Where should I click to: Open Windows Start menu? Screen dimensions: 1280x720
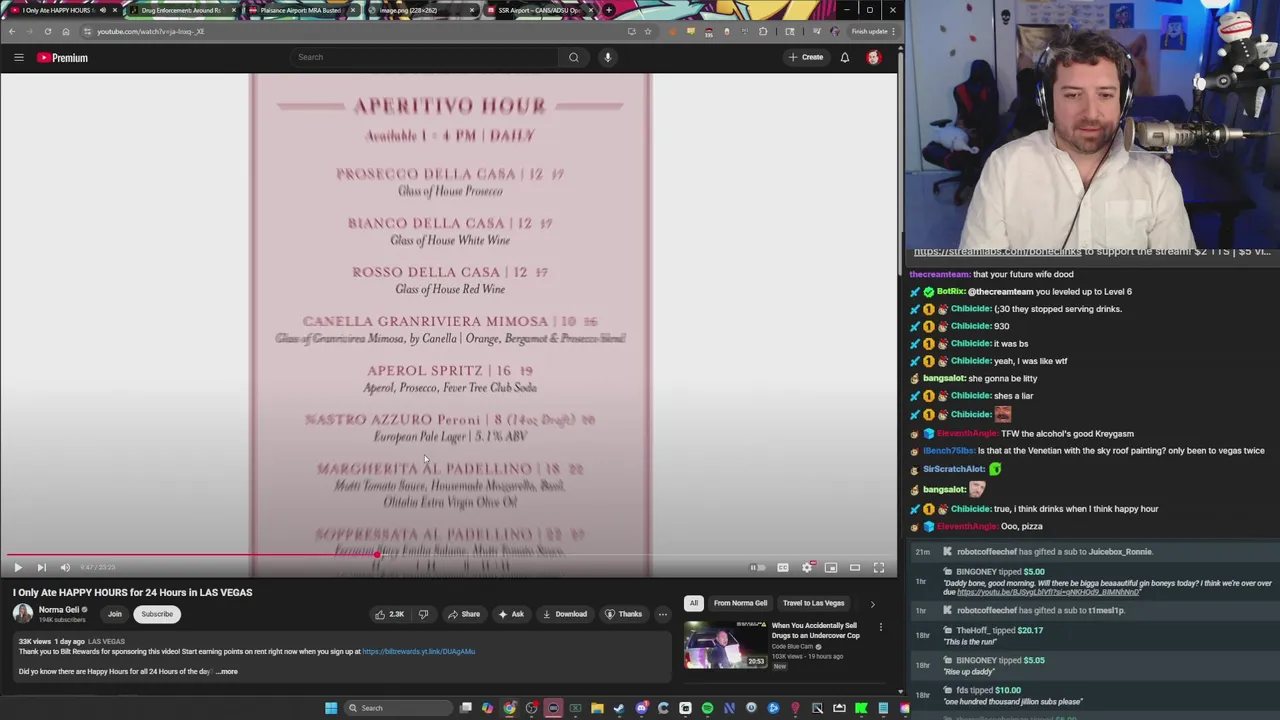[331, 708]
